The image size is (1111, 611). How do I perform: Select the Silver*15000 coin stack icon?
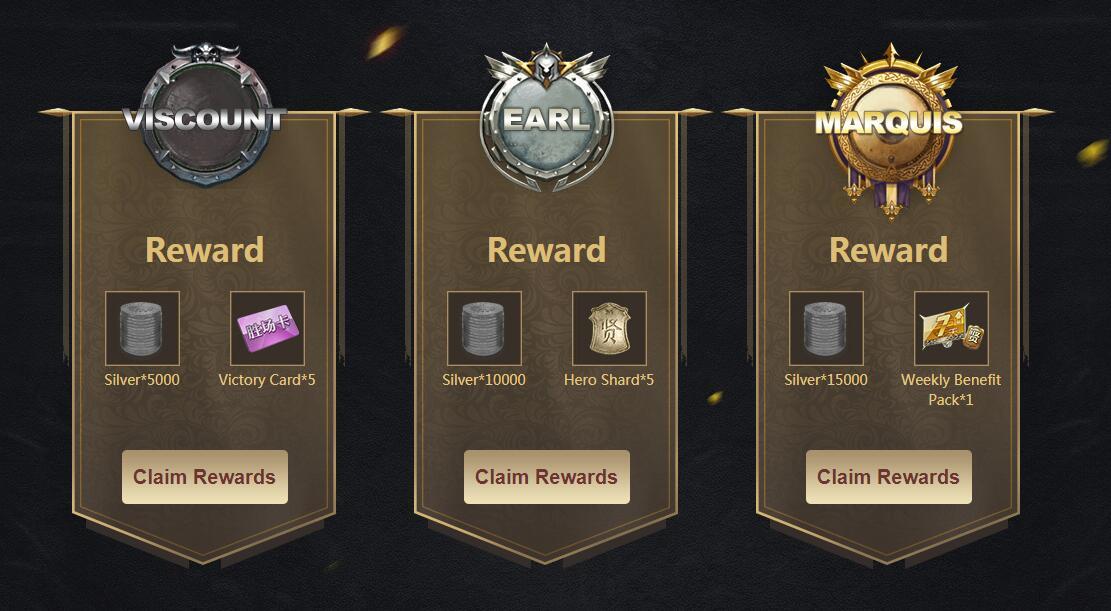pyautogui.click(x=826, y=328)
